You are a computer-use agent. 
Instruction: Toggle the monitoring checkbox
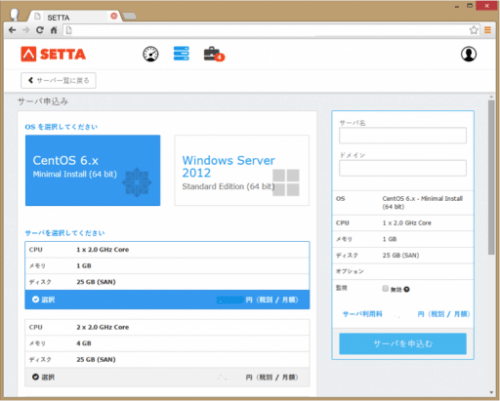pos(385,288)
